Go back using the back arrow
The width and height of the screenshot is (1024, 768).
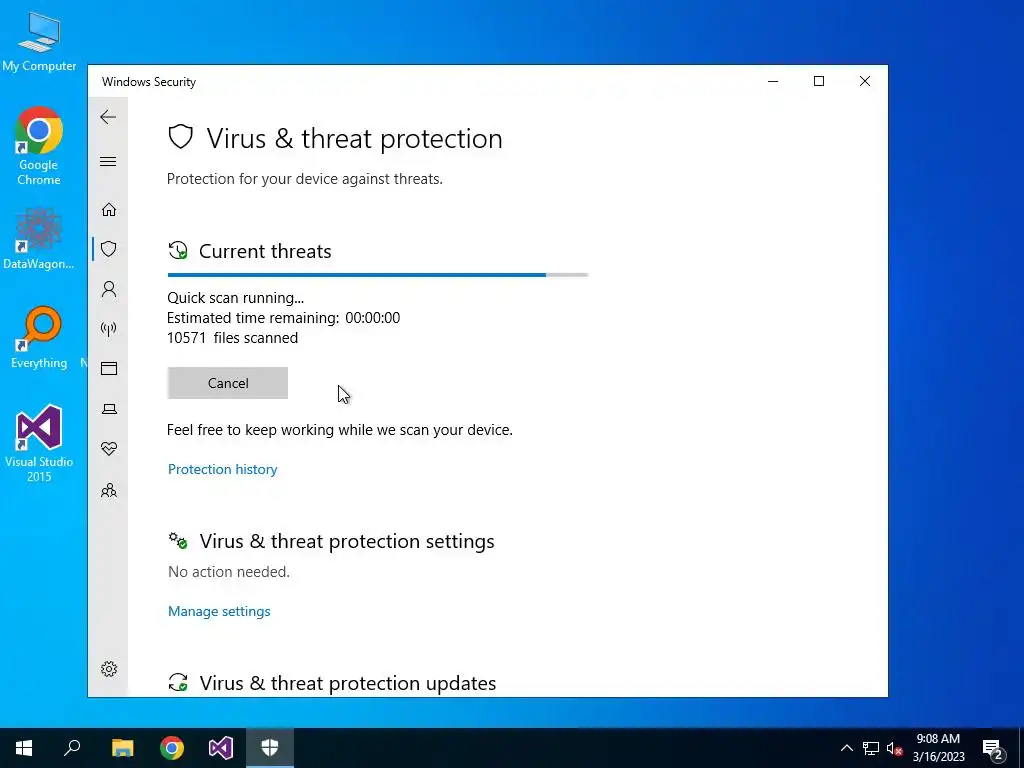click(x=108, y=117)
